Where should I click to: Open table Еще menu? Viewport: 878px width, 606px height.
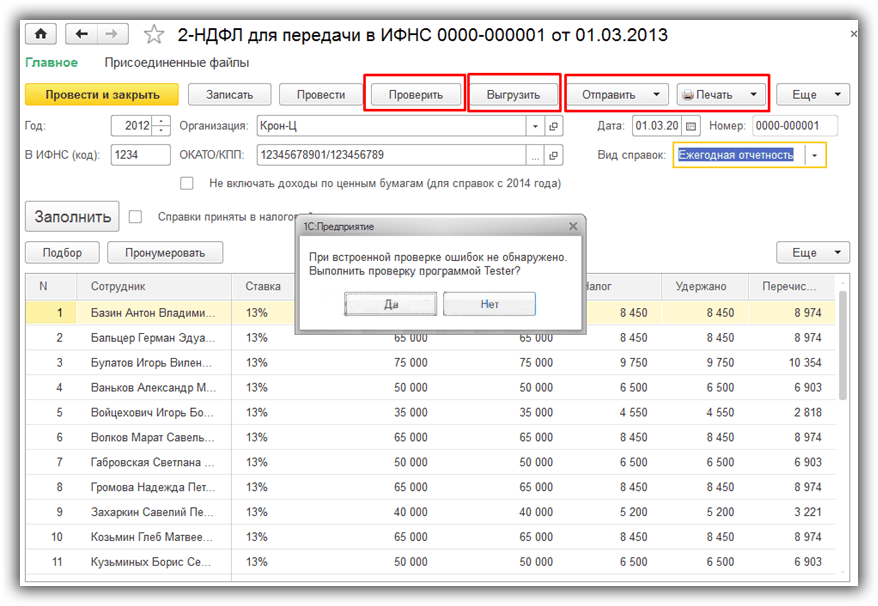tap(812, 253)
